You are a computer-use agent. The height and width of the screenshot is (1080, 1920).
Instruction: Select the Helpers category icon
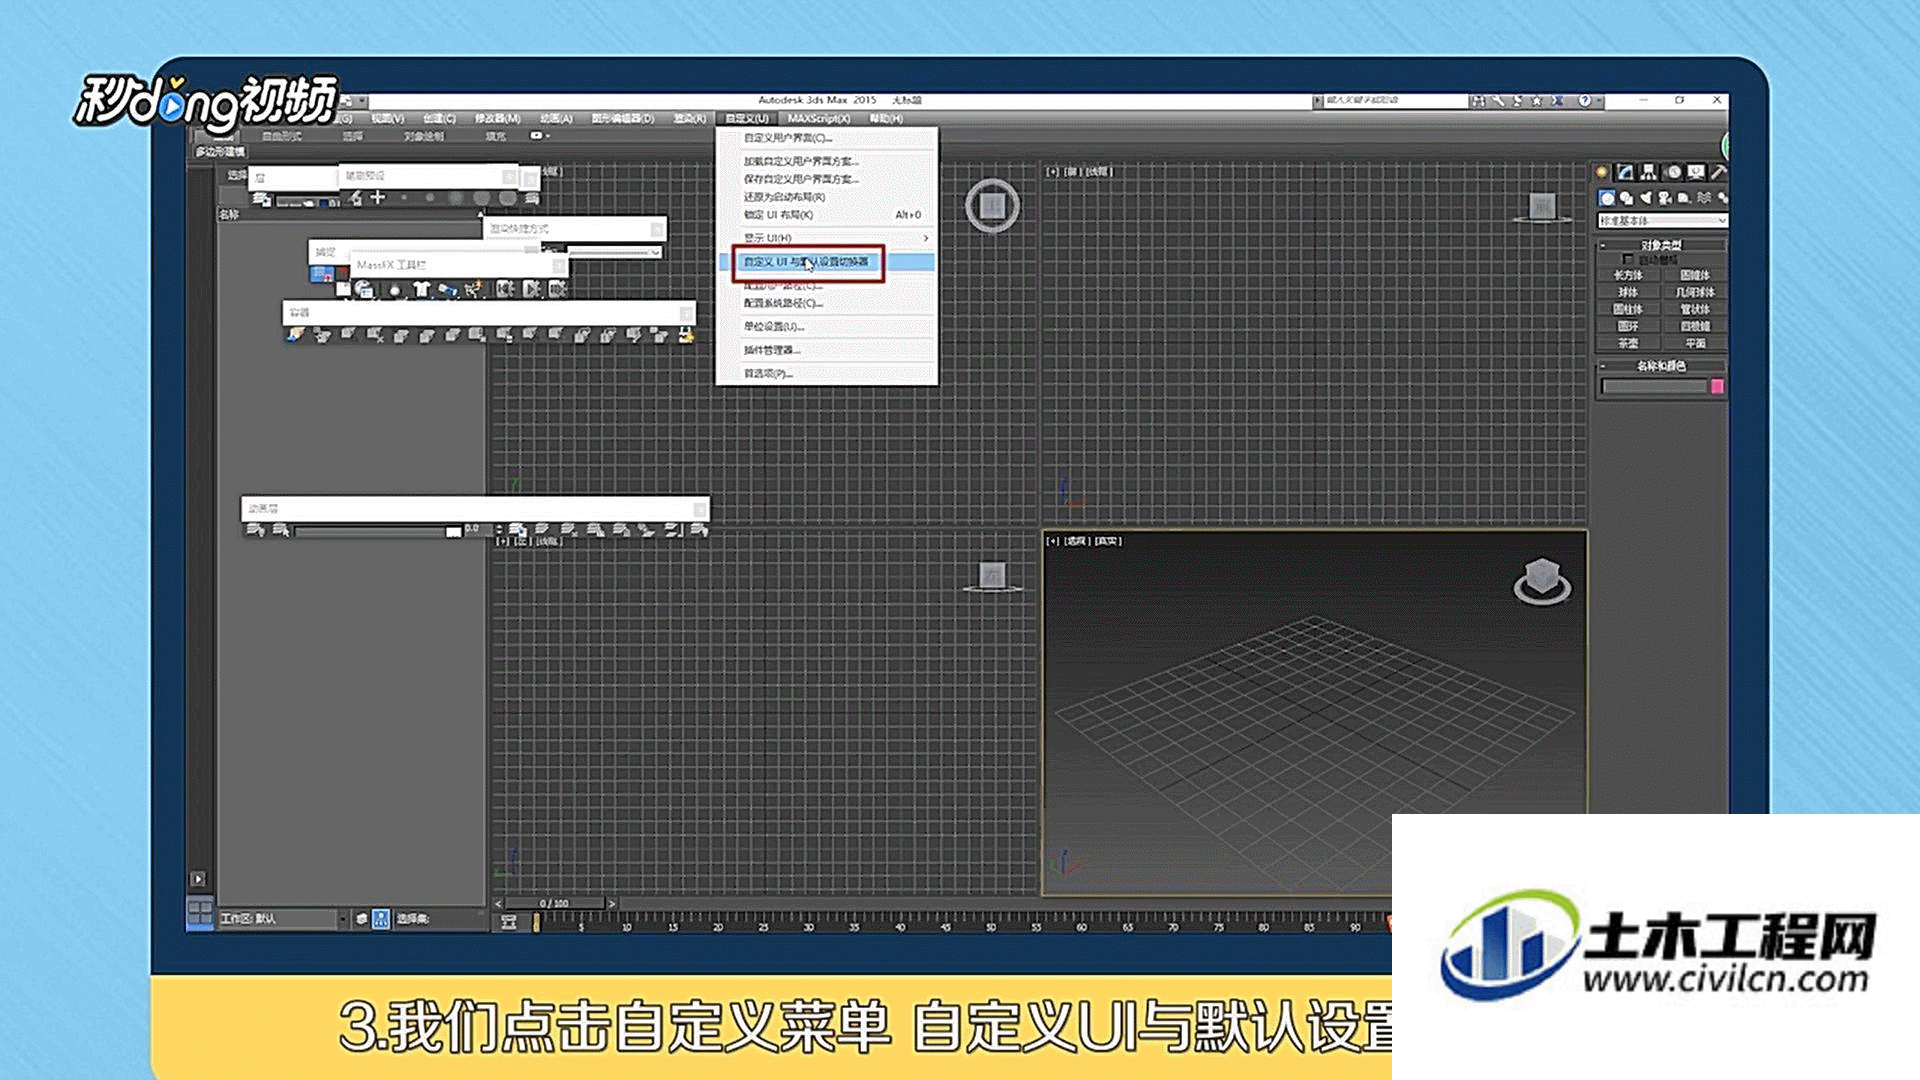[x=1684, y=198]
